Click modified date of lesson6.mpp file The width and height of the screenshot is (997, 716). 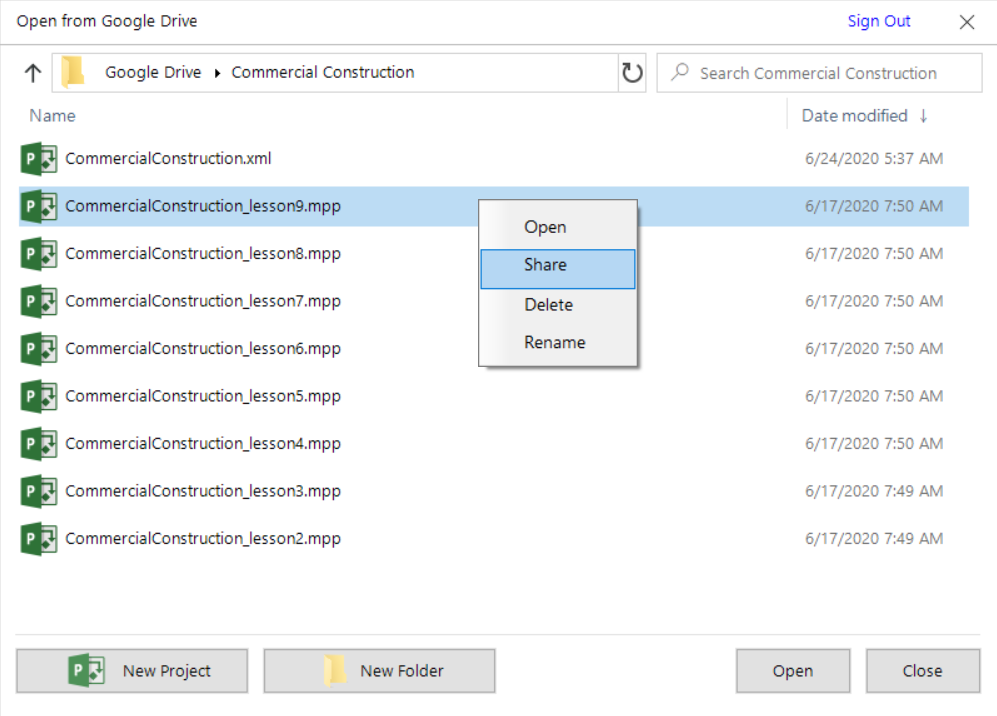click(x=874, y=348)
